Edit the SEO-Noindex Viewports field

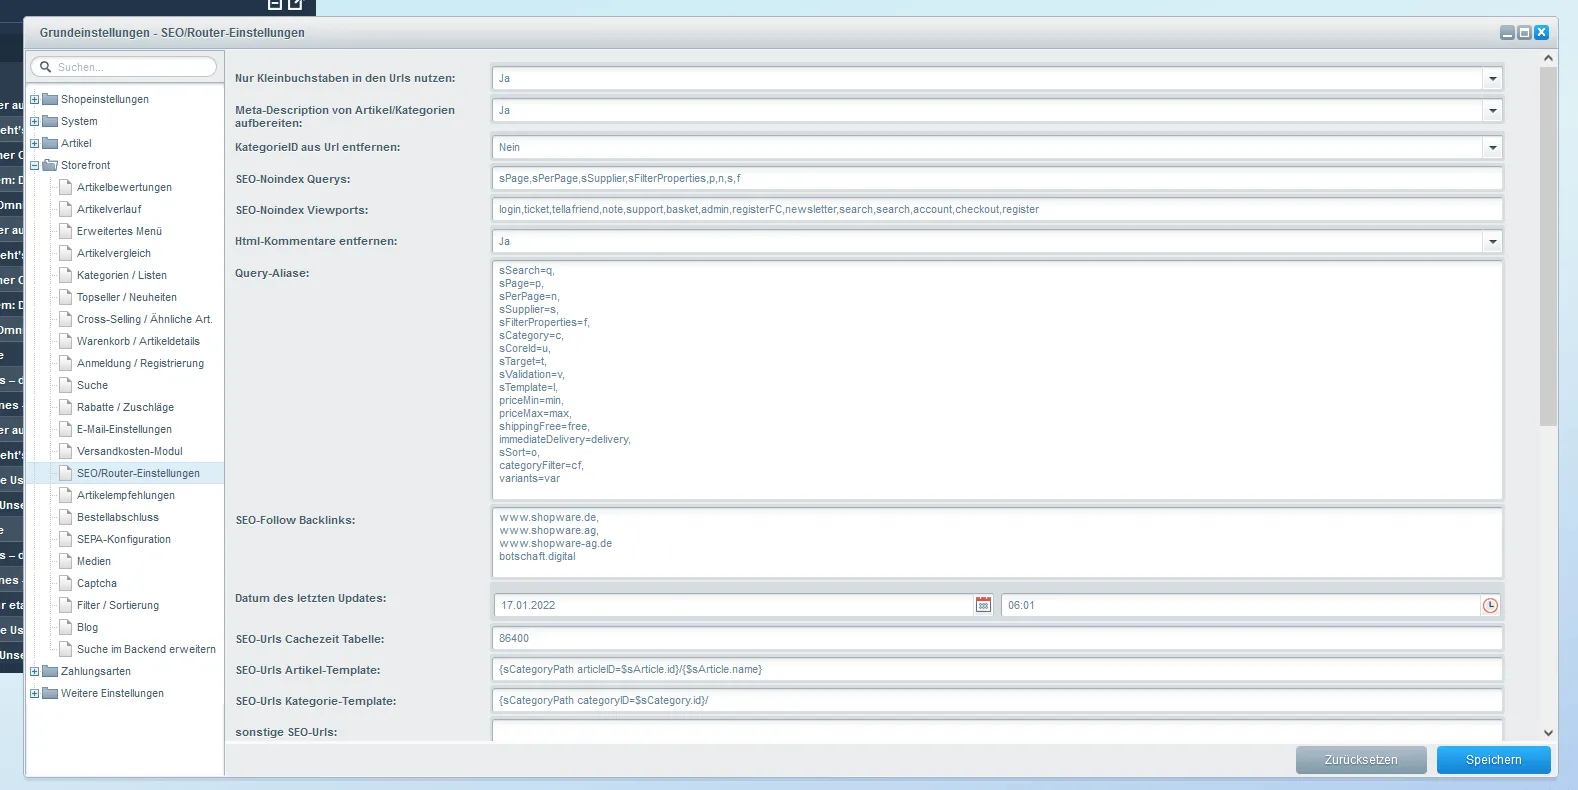(997, 209)
